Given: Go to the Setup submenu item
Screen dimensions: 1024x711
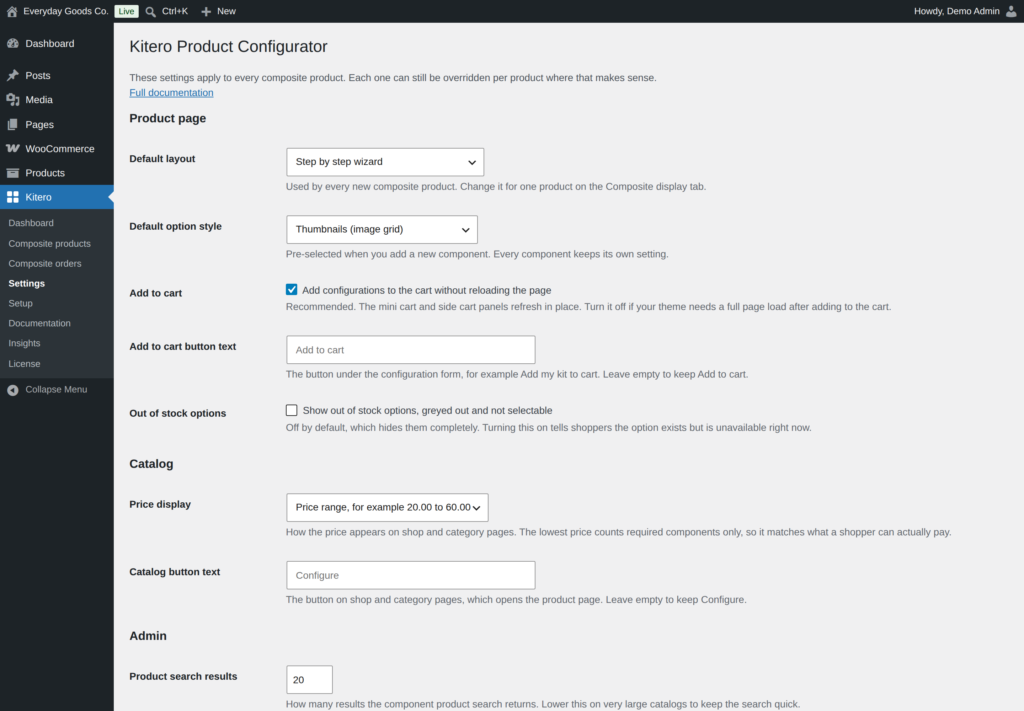Looking at the screenshot, I should pyautogui.click(x=20, y=304).
